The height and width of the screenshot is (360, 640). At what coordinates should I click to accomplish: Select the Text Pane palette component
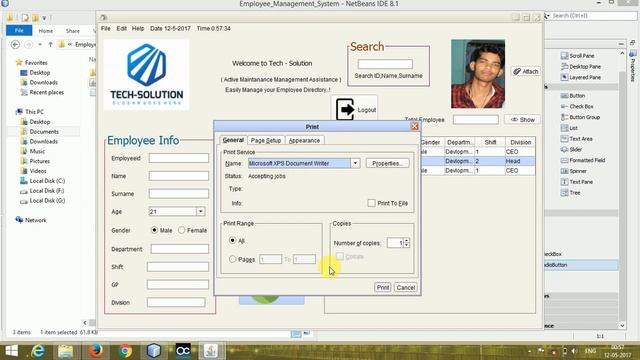(577, 182)
